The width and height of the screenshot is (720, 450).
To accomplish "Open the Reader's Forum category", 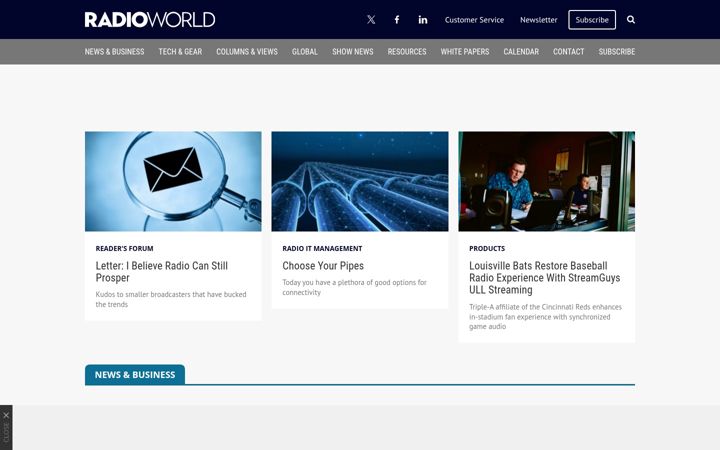I will pos(124,248).
